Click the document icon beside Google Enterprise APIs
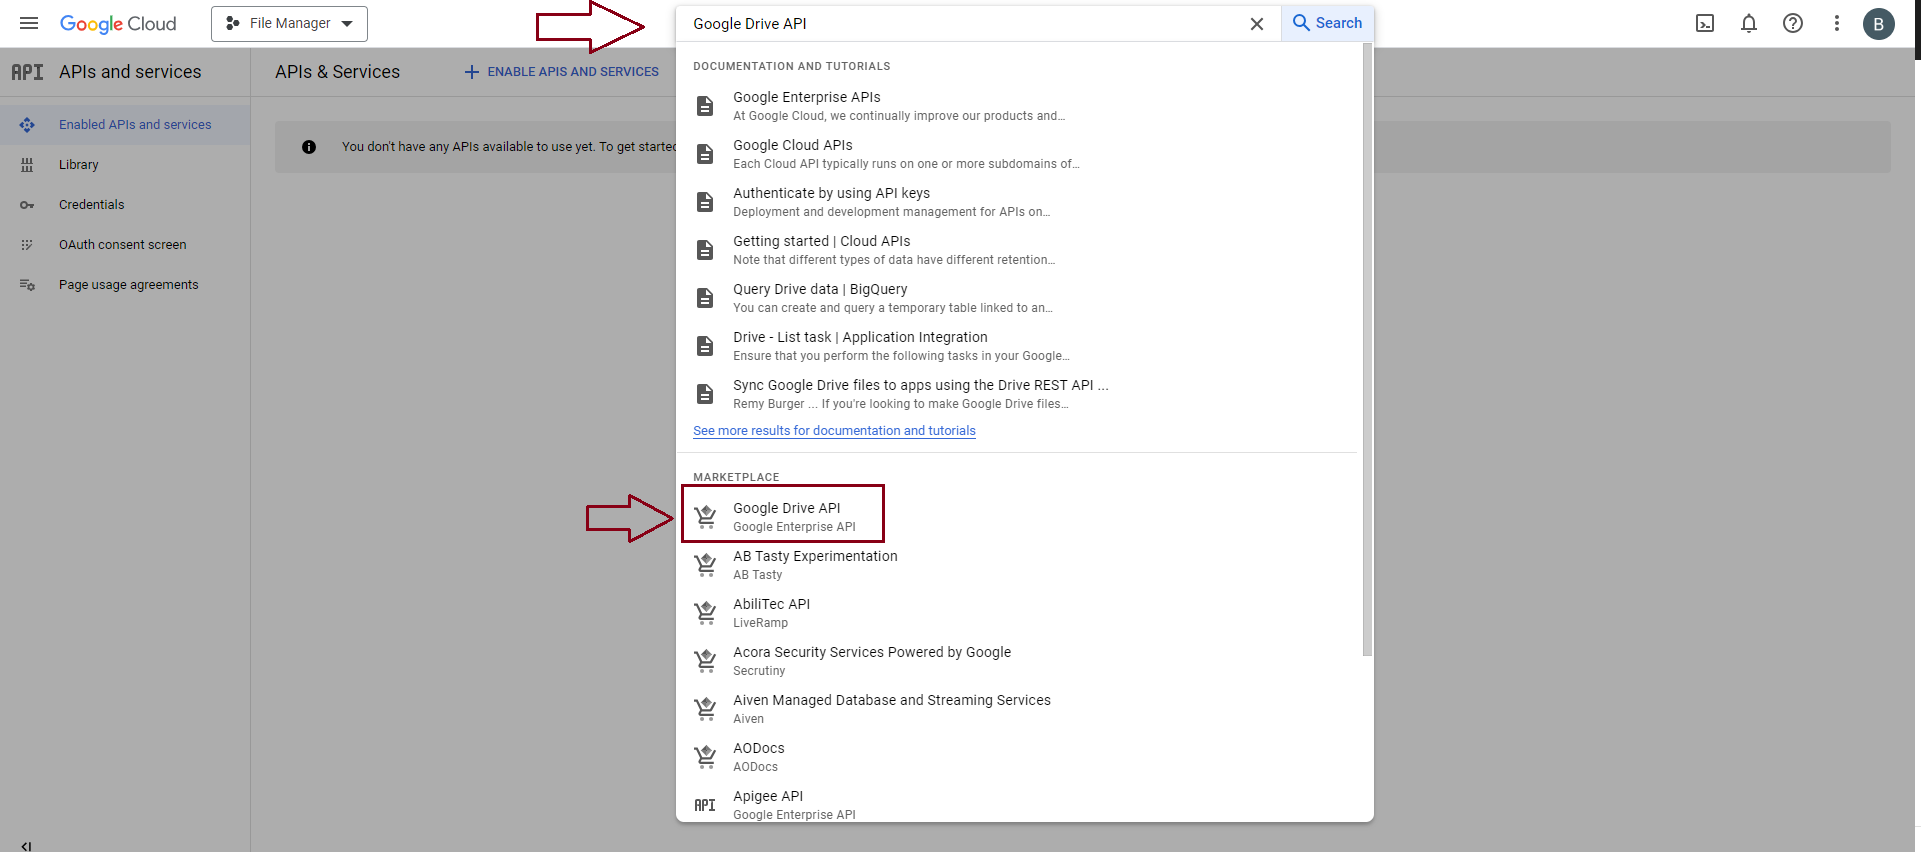 click(705, 106)
